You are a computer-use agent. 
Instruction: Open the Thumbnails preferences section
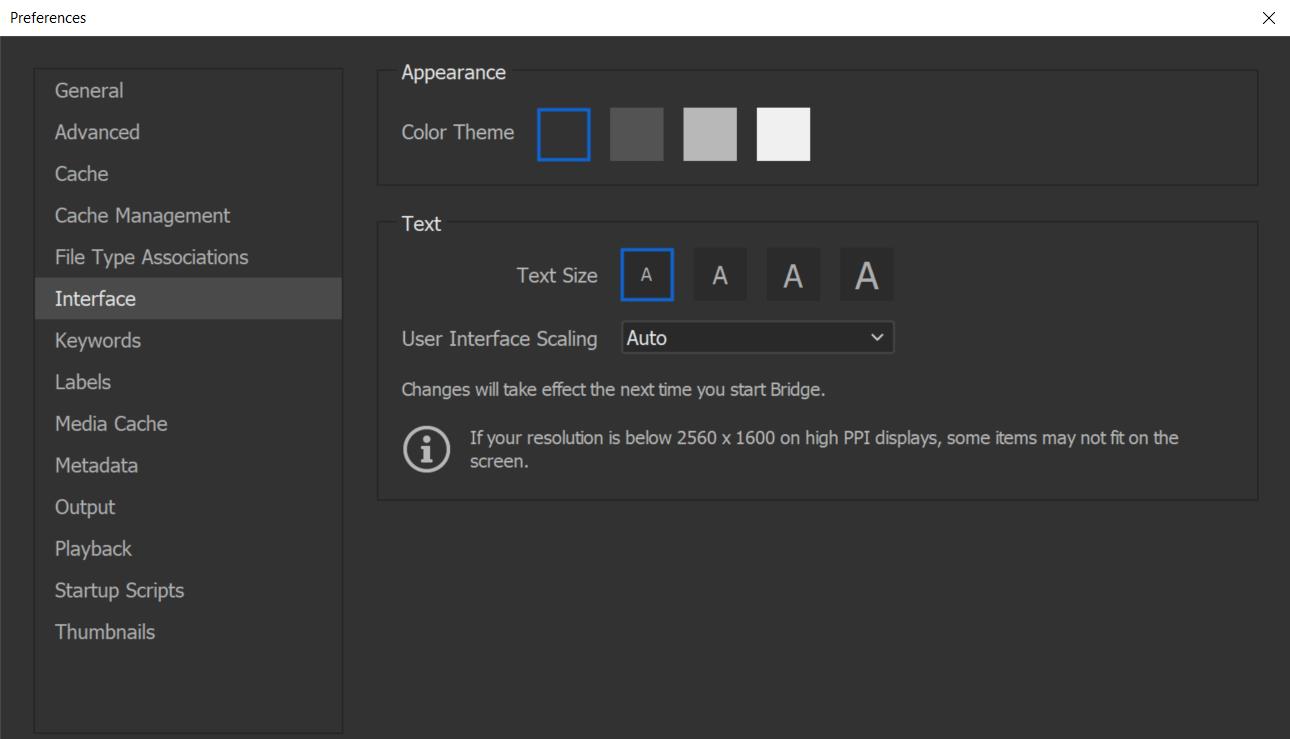tap(105, 631)
